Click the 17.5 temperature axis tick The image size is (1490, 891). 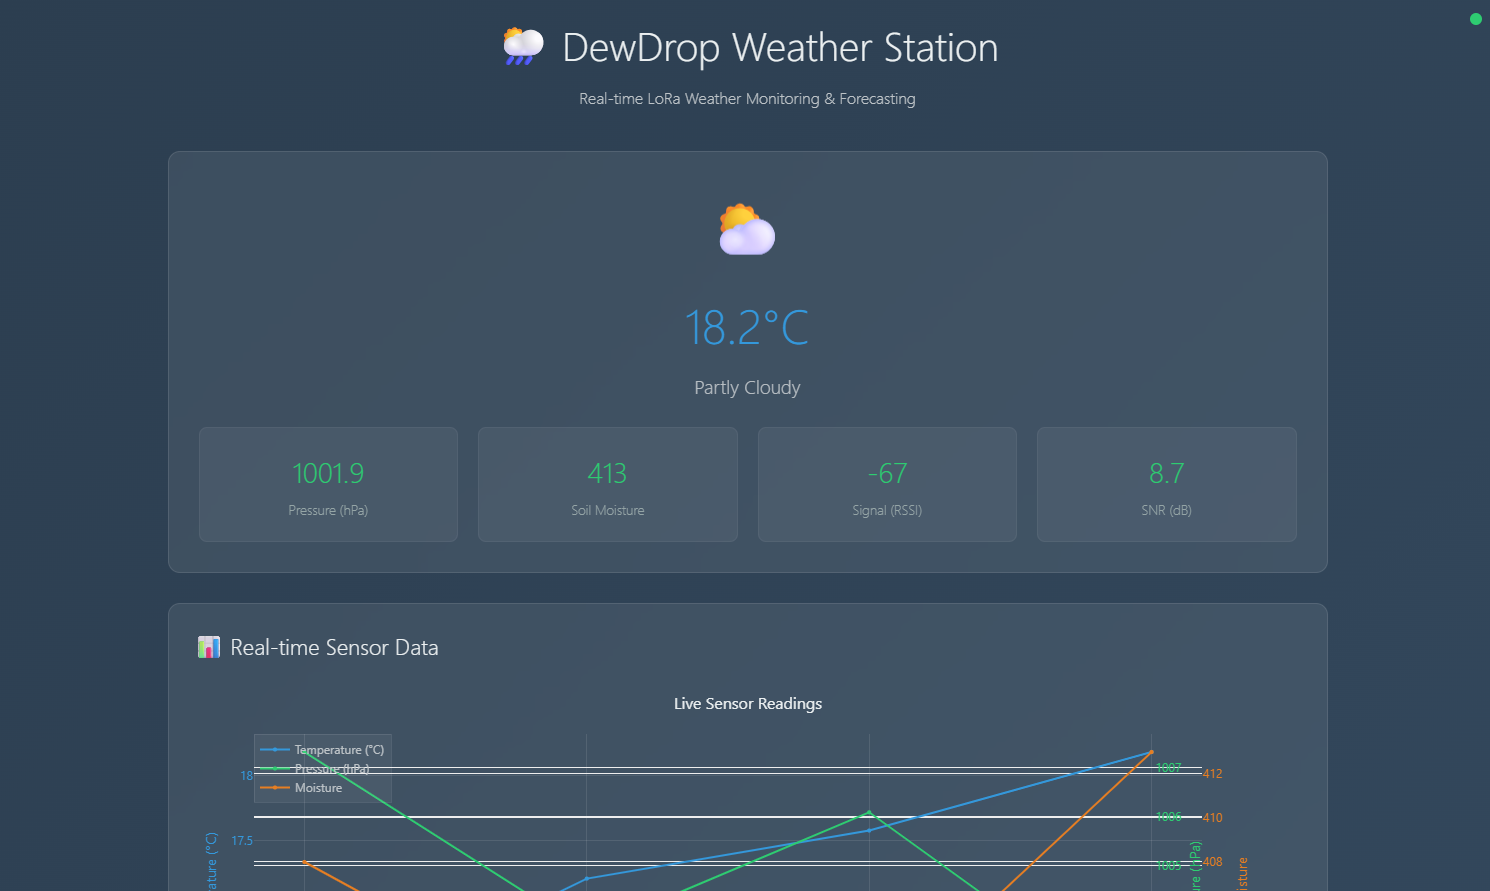tap(242, 841)
